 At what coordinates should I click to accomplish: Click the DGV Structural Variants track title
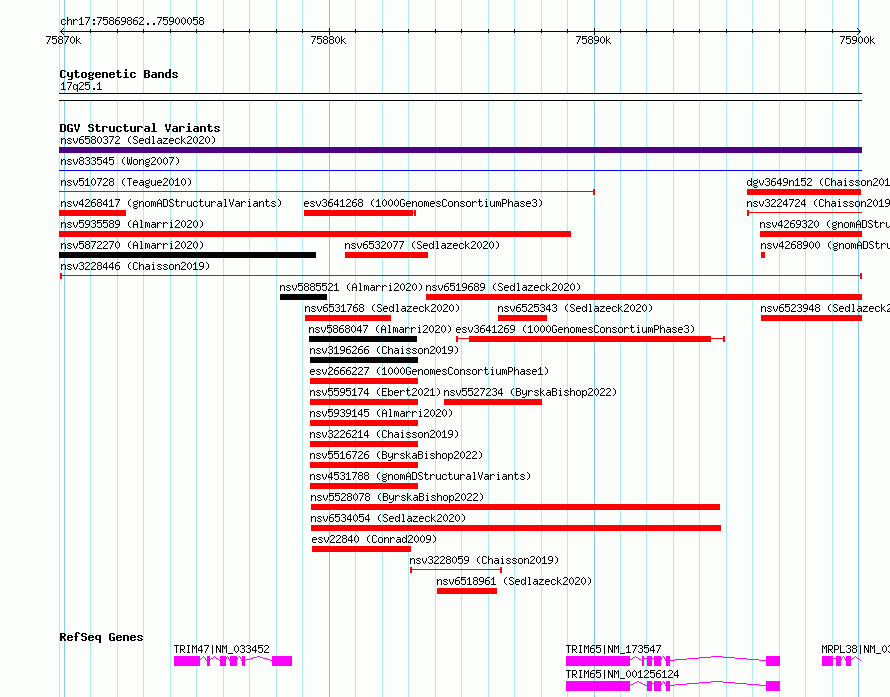coord(140,128)
